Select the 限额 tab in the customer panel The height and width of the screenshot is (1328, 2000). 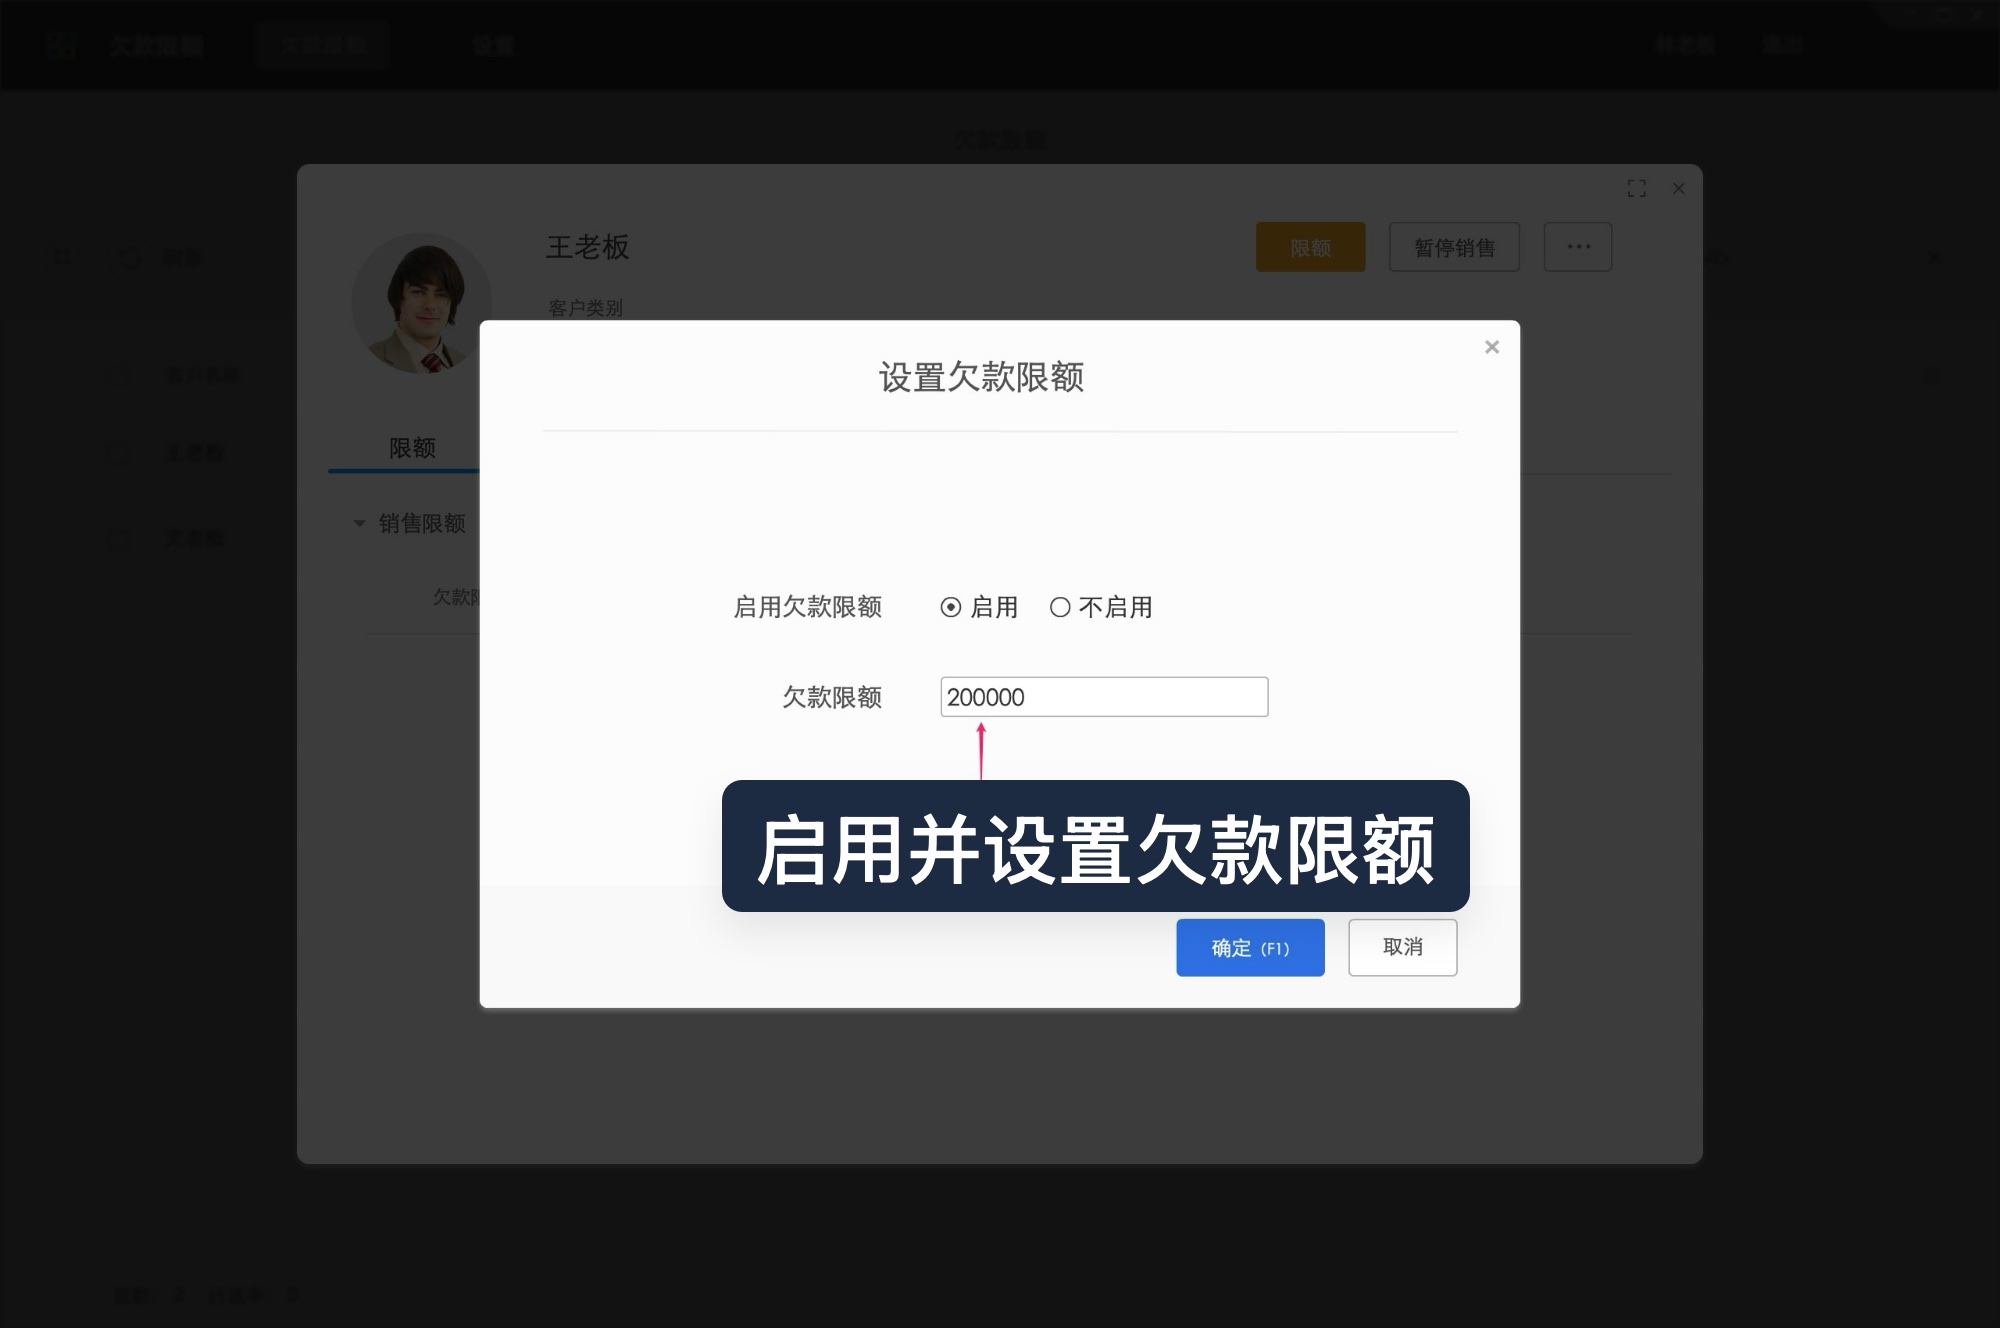410,448
